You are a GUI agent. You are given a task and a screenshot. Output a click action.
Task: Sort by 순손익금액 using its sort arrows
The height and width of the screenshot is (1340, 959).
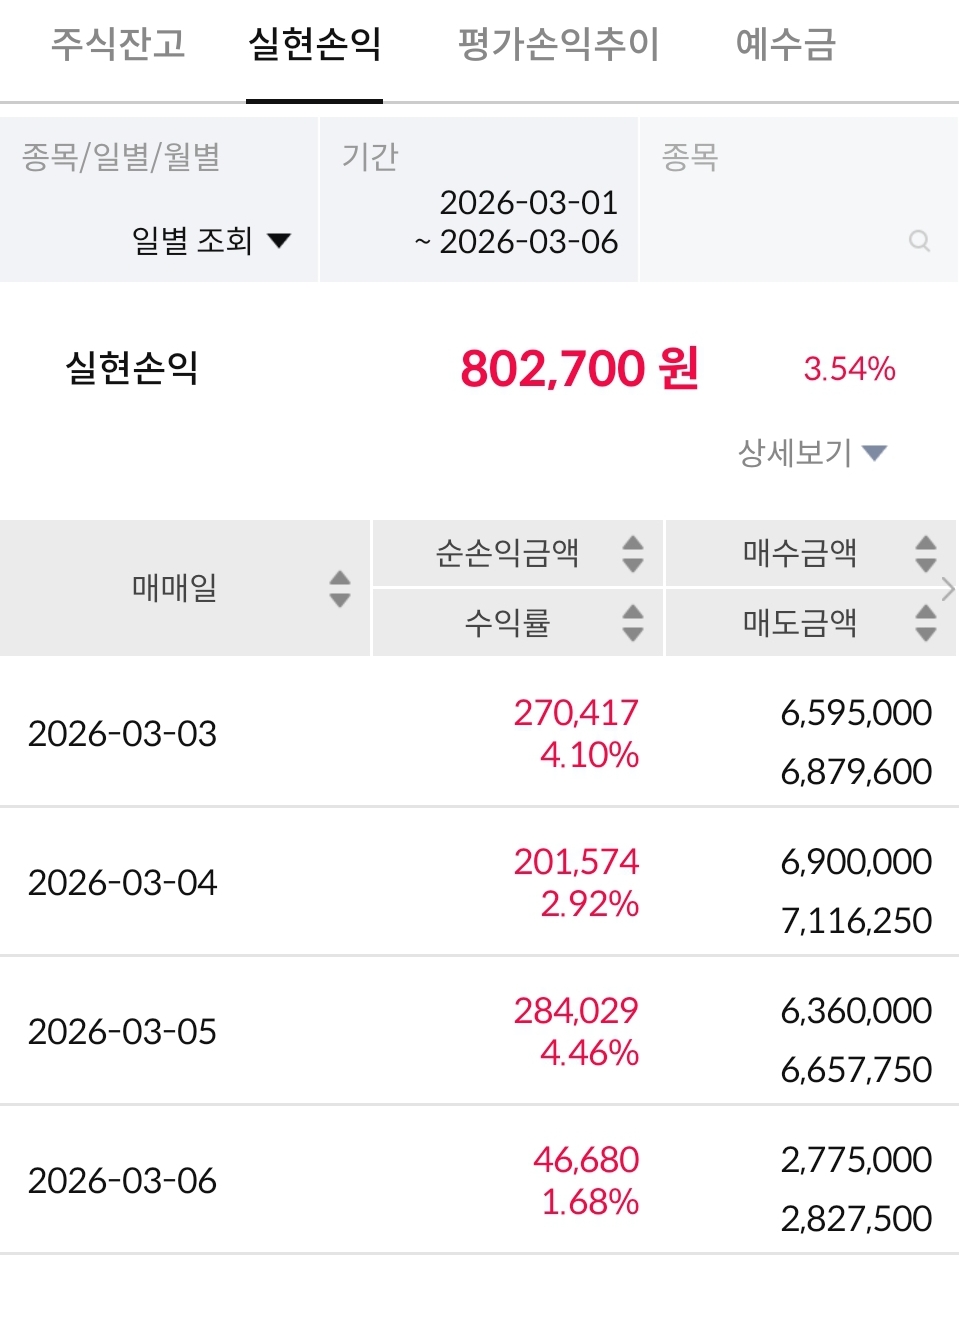632,553
